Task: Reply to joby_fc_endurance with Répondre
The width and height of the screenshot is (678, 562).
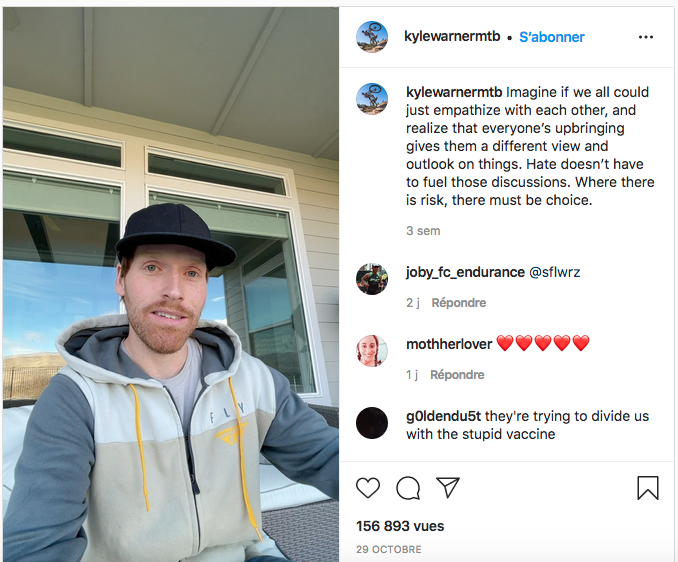Action: click(459, 303)
